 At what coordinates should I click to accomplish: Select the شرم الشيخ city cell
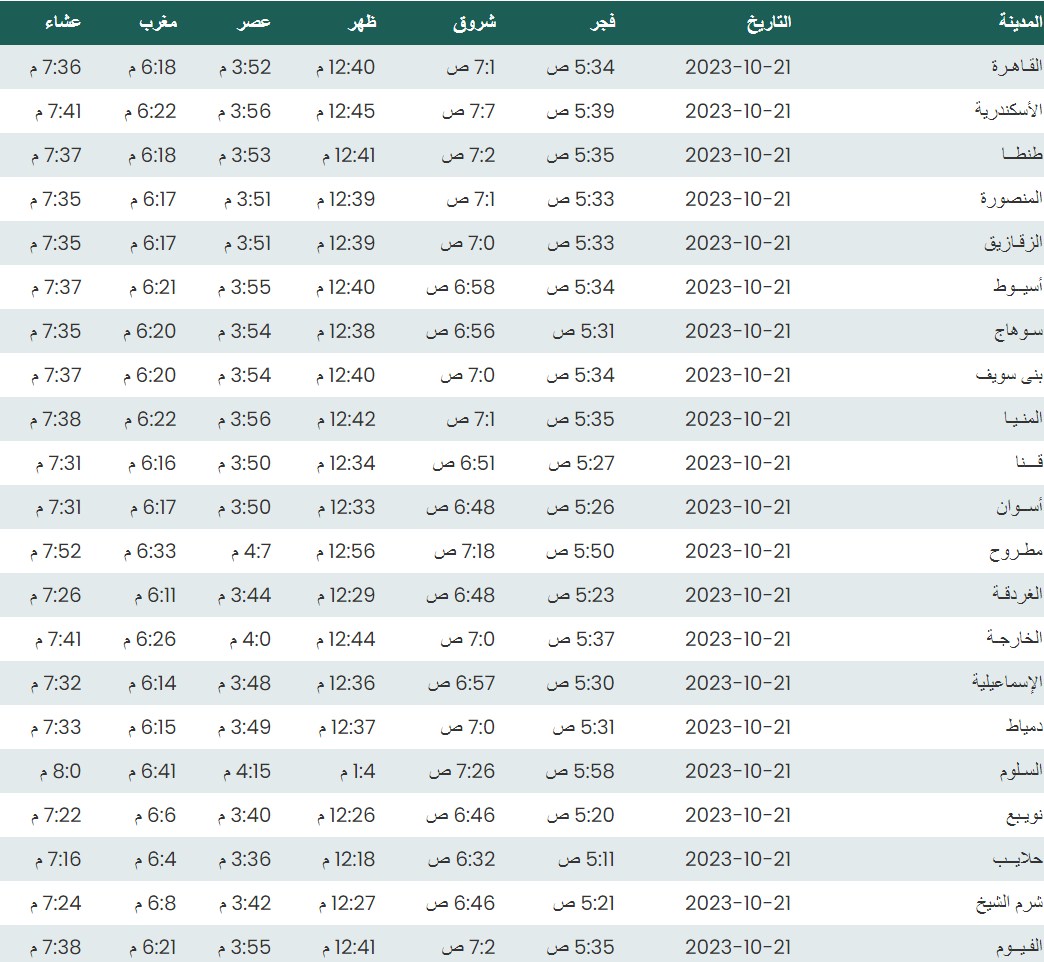pos(1008,903)
